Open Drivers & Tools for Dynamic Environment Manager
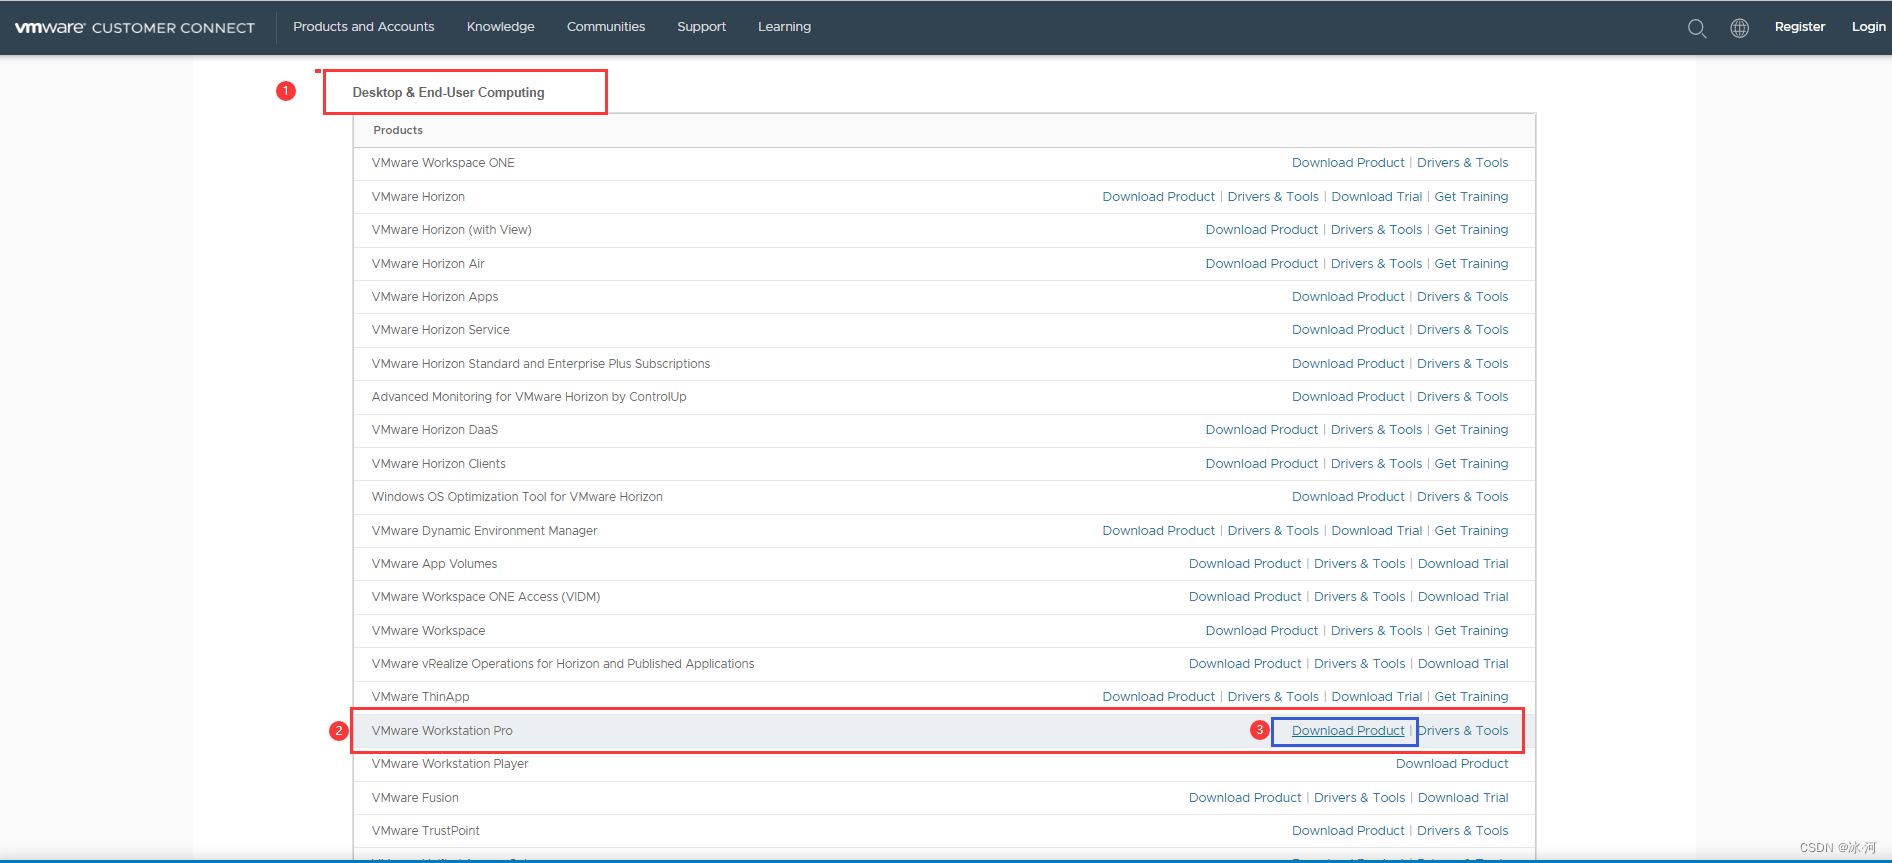 click(1273, 531)
